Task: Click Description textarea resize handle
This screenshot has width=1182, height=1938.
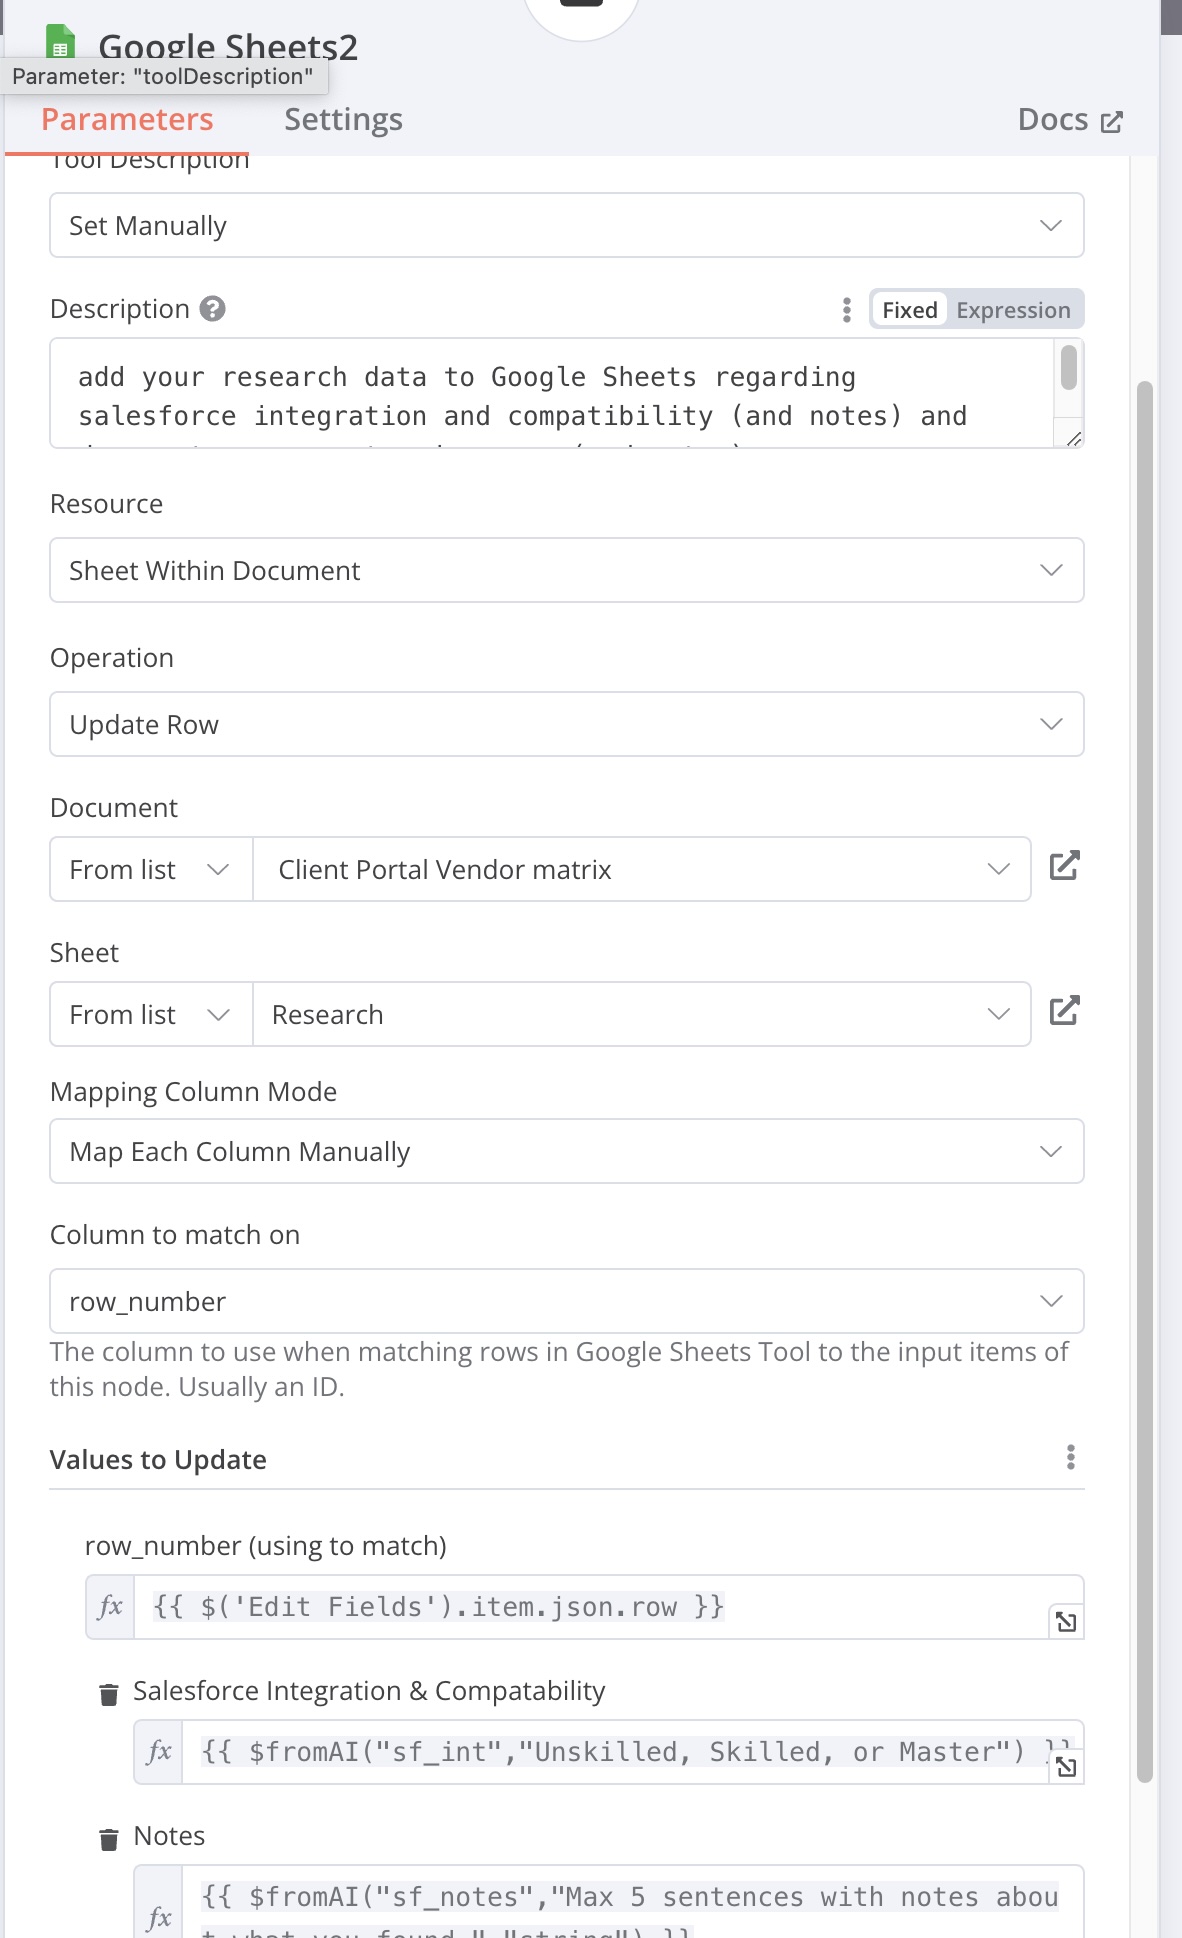Action: point(1073,438)
